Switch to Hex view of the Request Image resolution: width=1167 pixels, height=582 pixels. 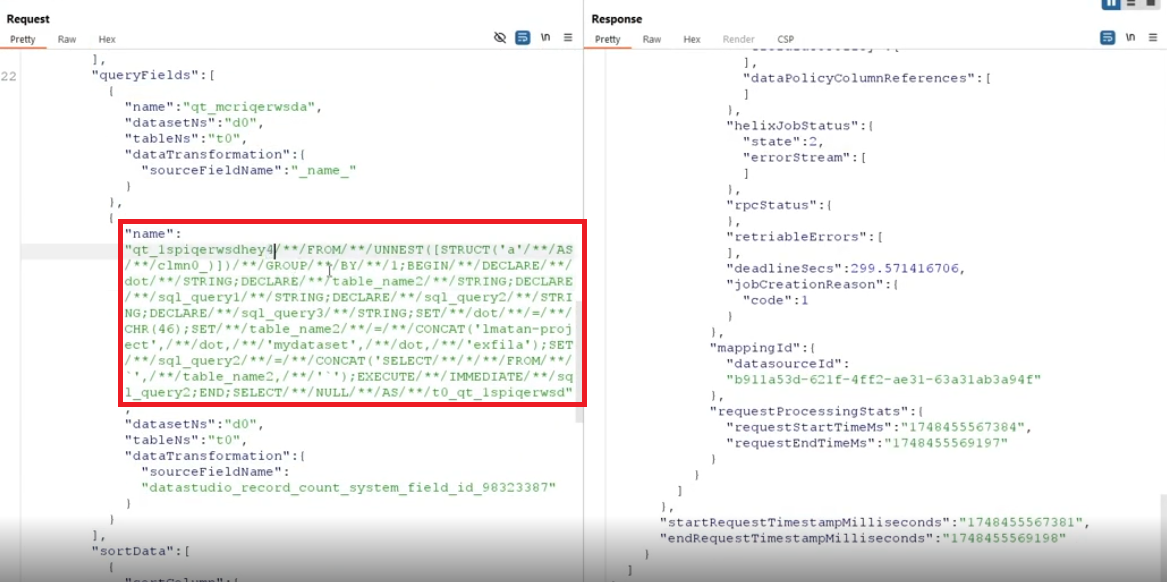click(x=105, y=38)
